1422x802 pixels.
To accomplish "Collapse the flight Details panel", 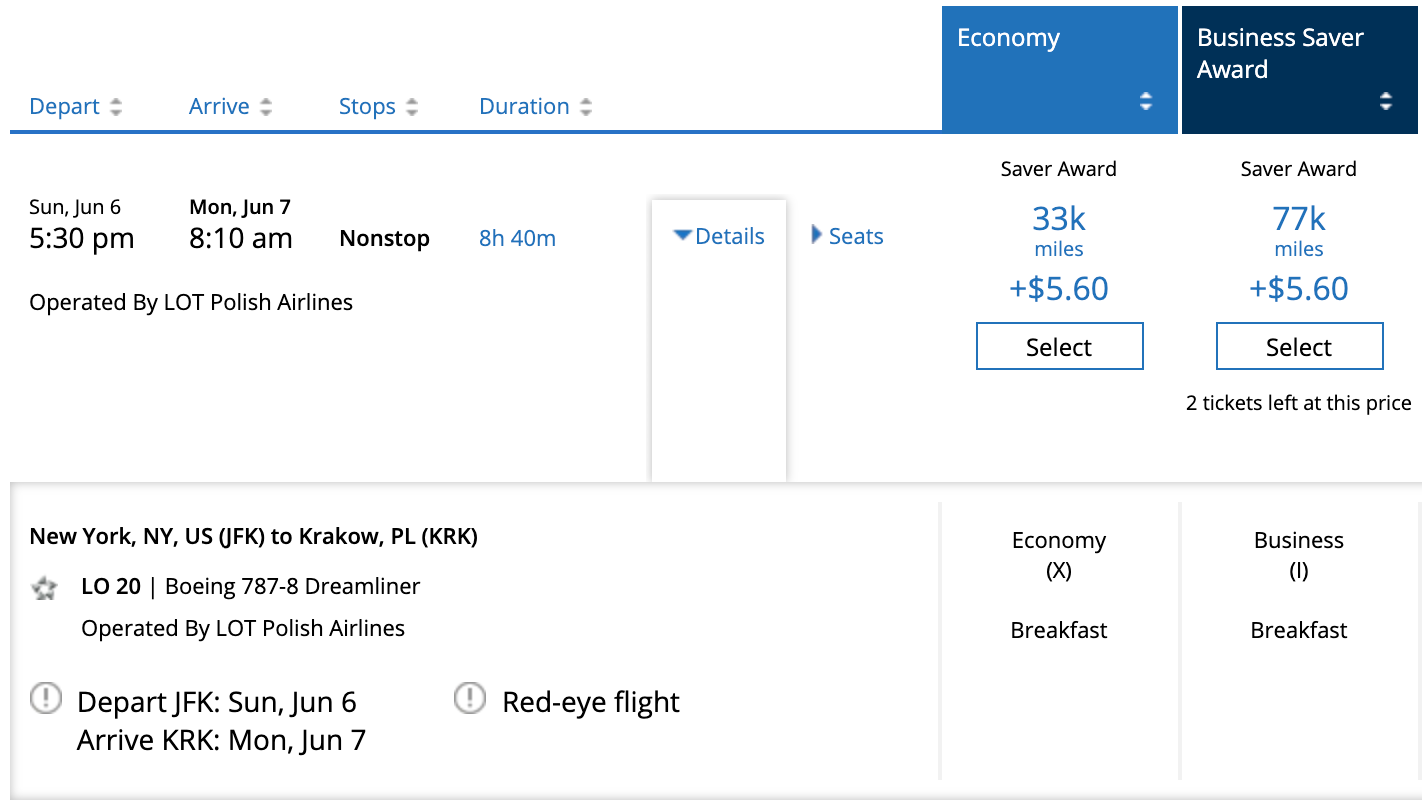I will (x=719, y=237).
